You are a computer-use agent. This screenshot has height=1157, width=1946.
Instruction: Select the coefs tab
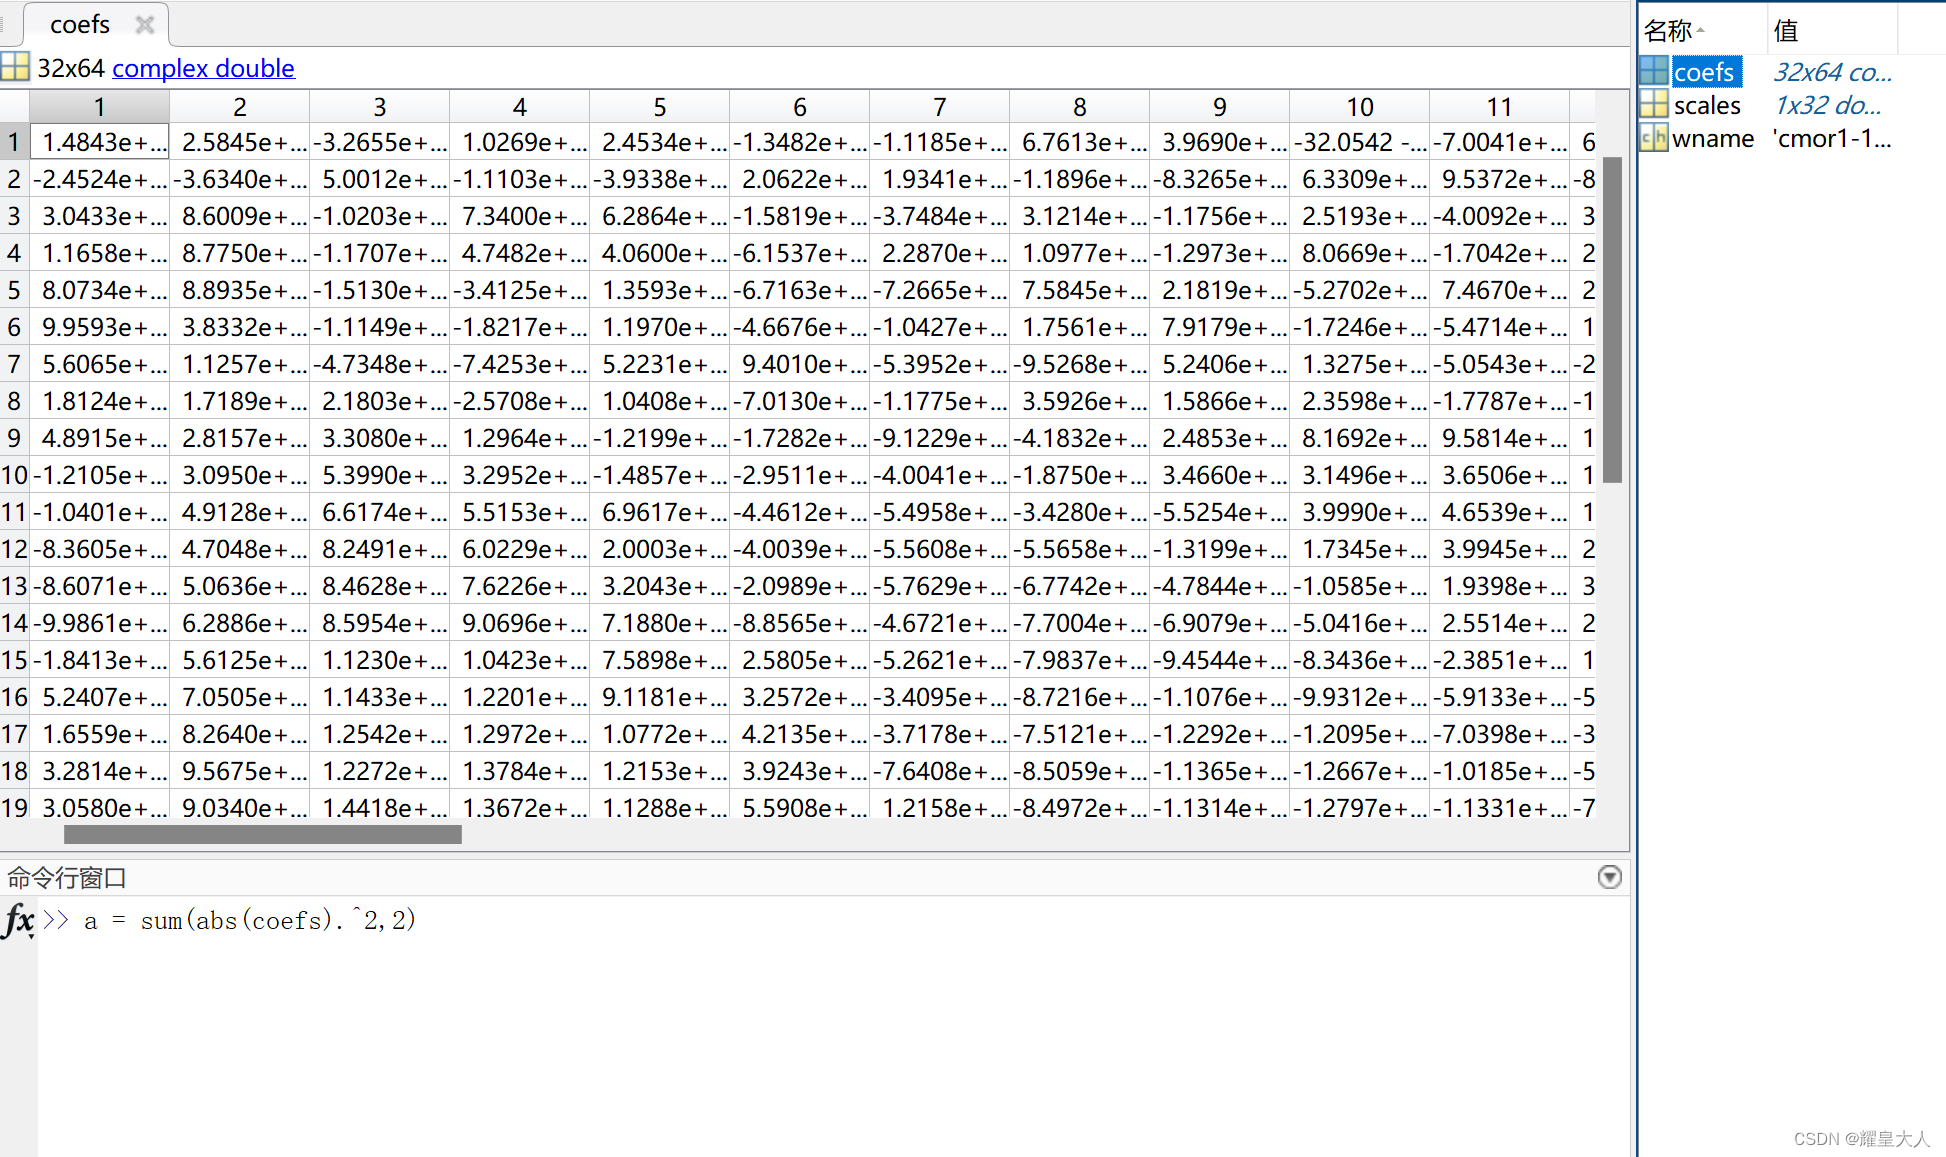click(80, 24)
